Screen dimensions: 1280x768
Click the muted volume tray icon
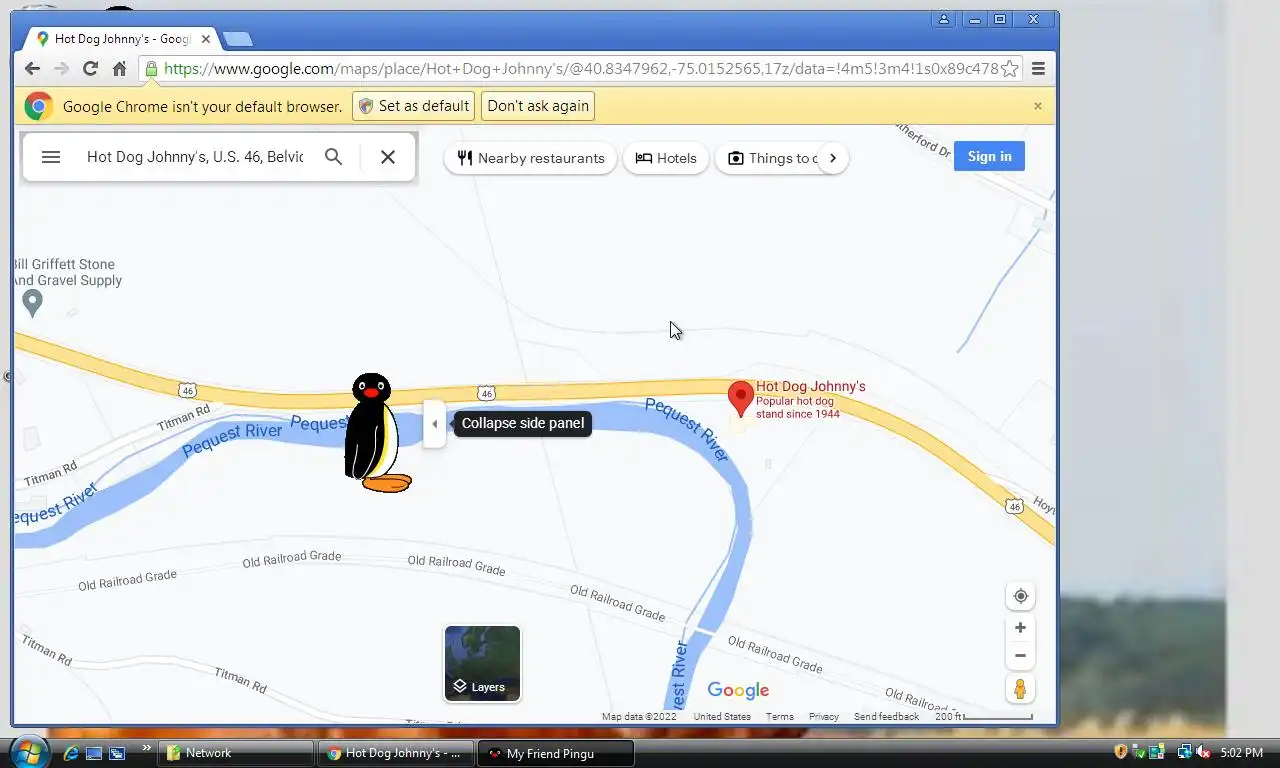[1203, 752]
